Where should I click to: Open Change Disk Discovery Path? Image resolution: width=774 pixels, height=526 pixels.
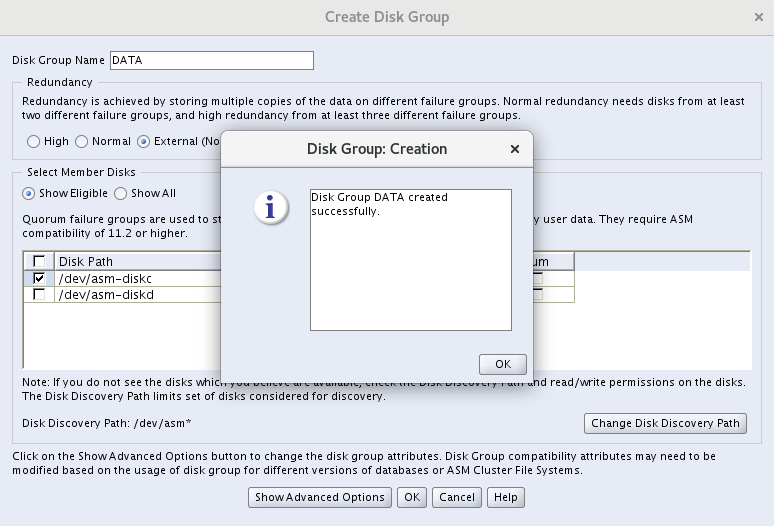point(665,423)
